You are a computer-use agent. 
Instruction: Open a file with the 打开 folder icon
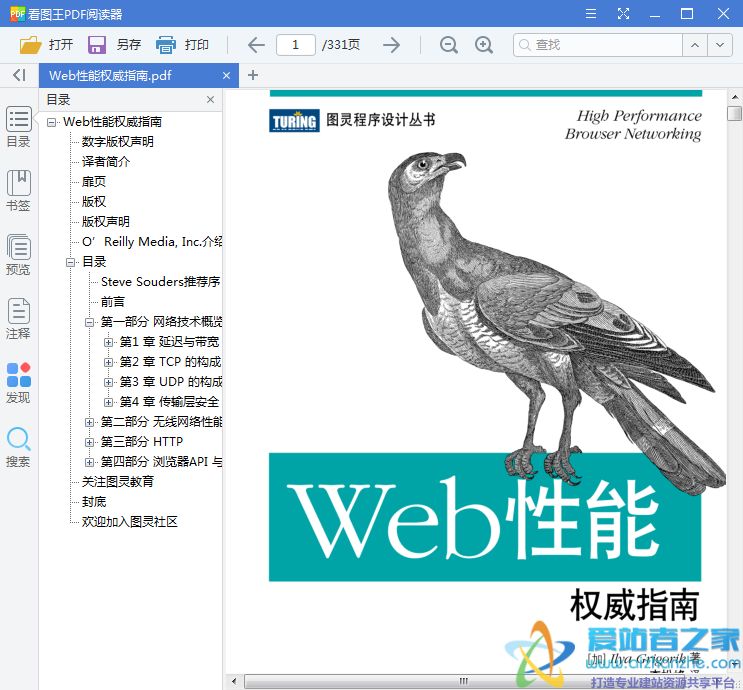click(30, 45)
